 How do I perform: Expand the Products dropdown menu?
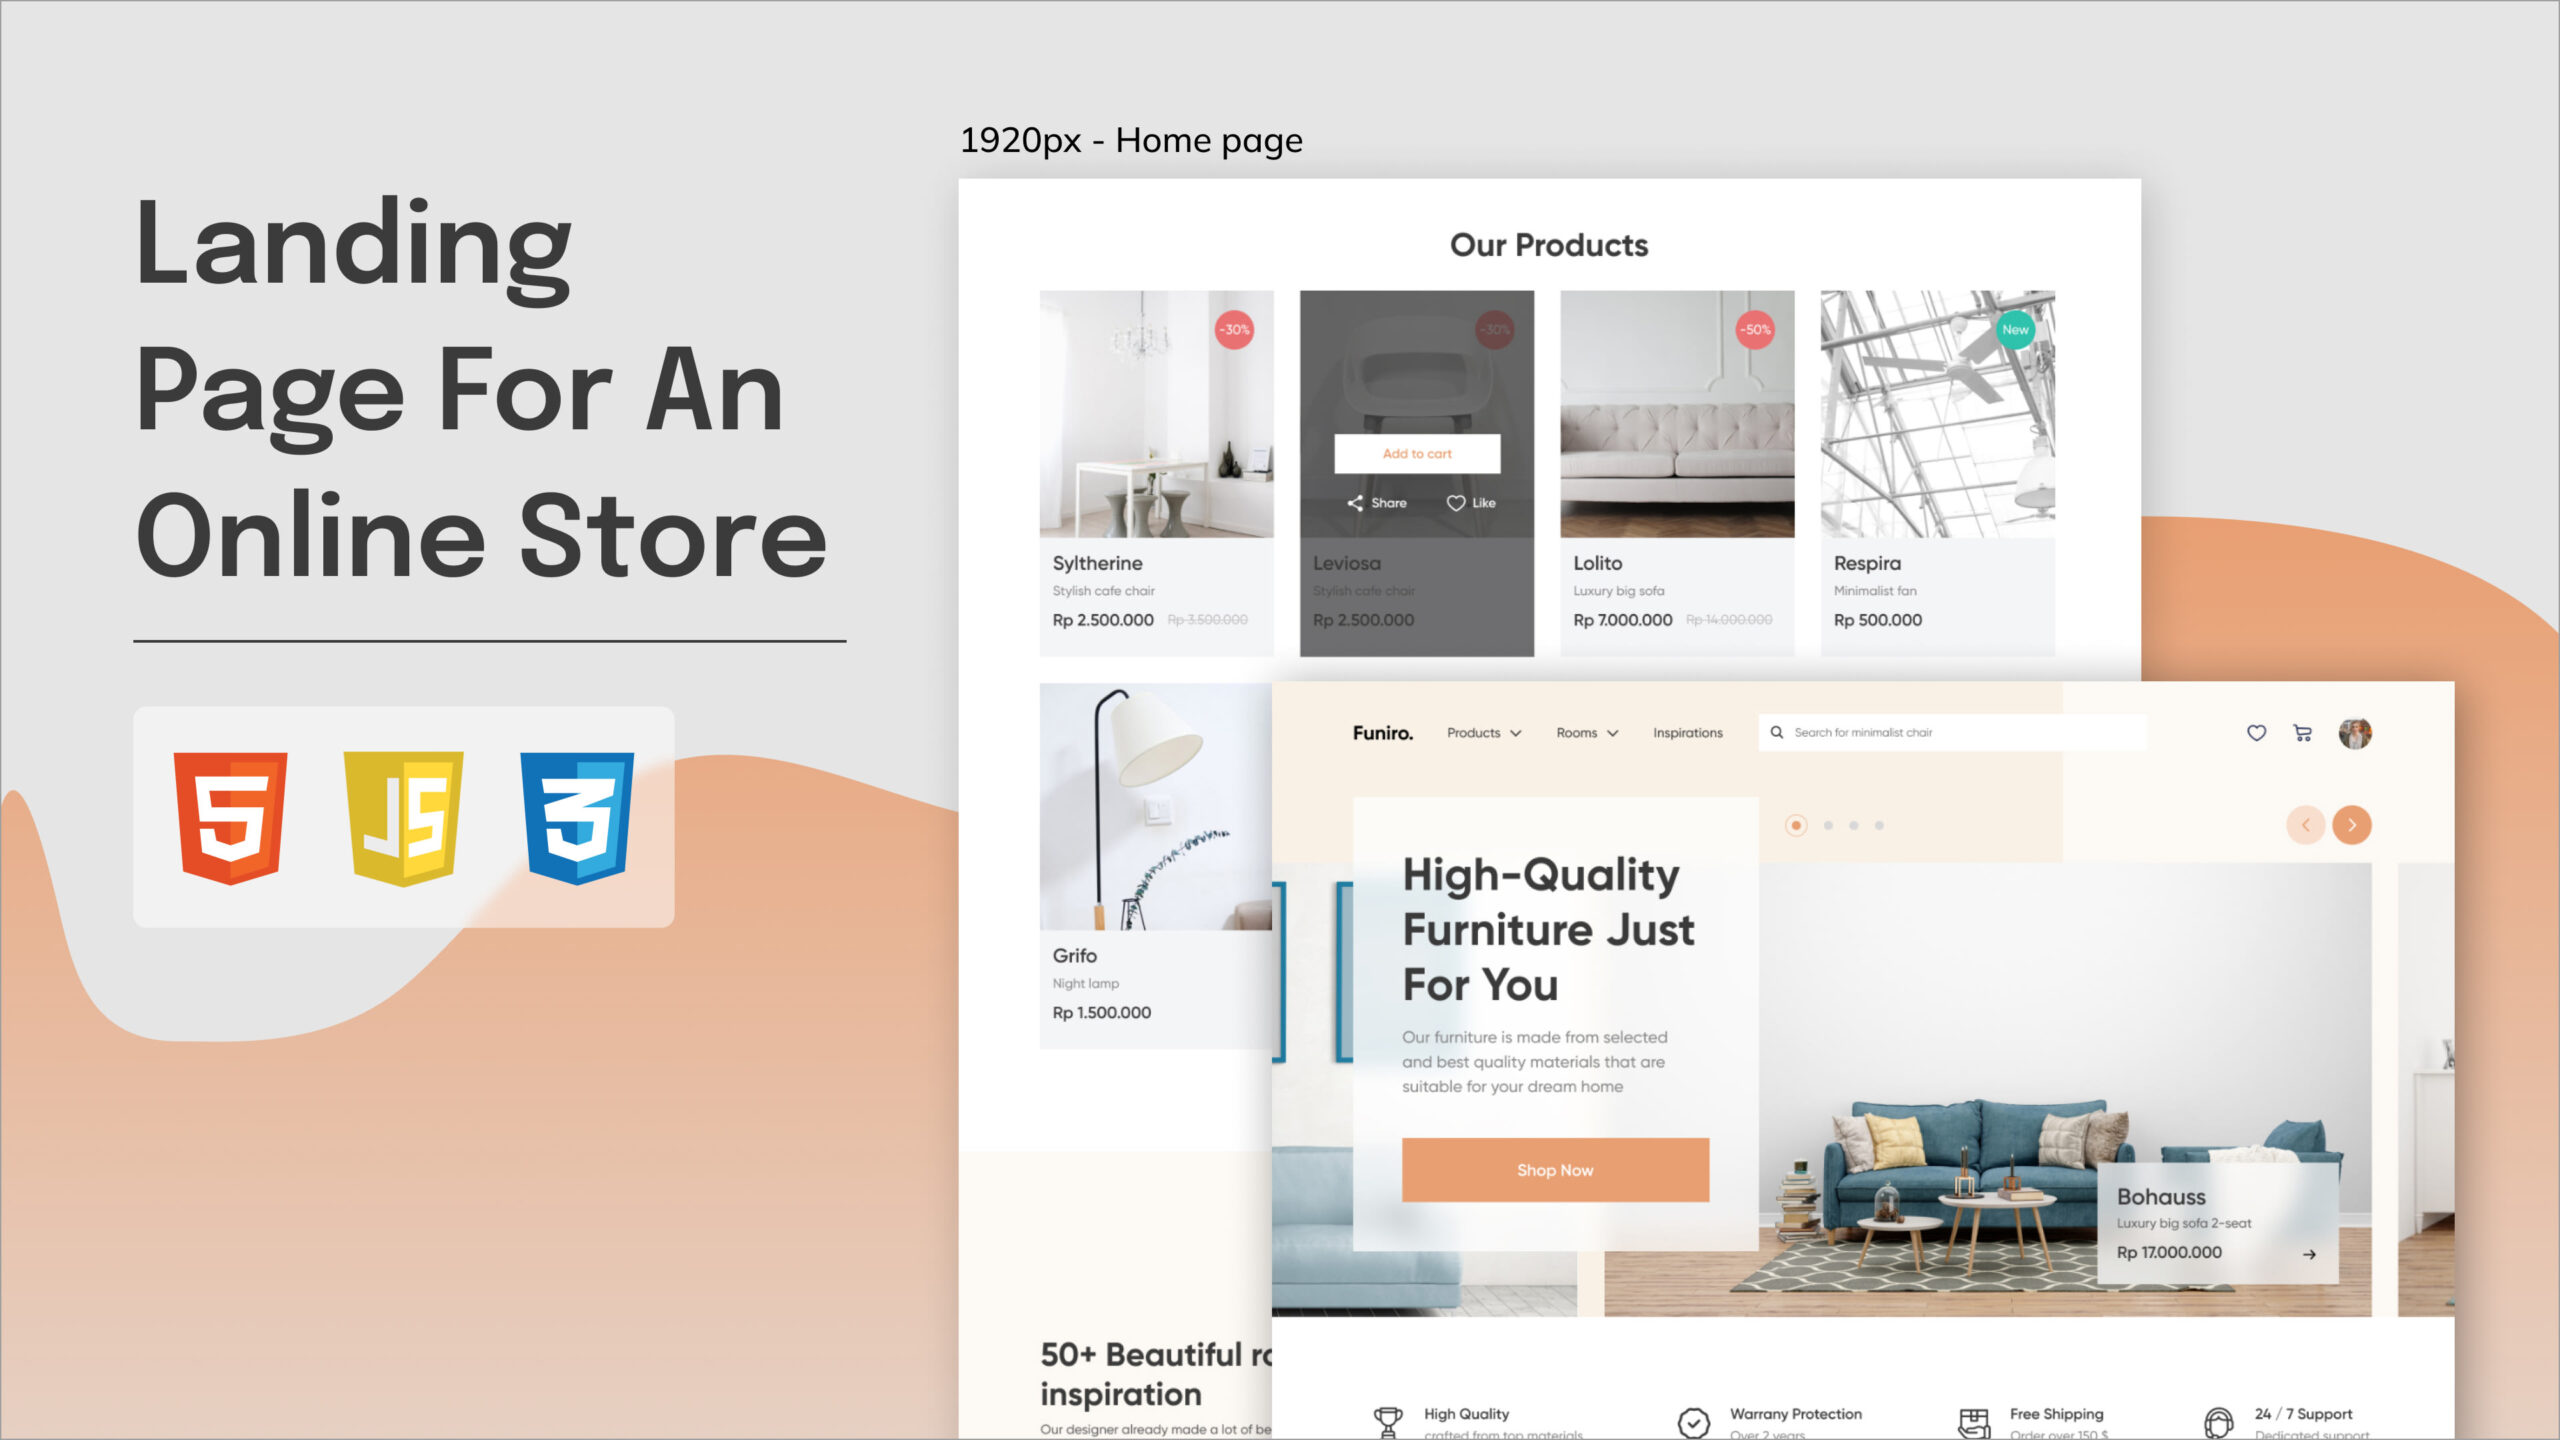pos(1482,733)
